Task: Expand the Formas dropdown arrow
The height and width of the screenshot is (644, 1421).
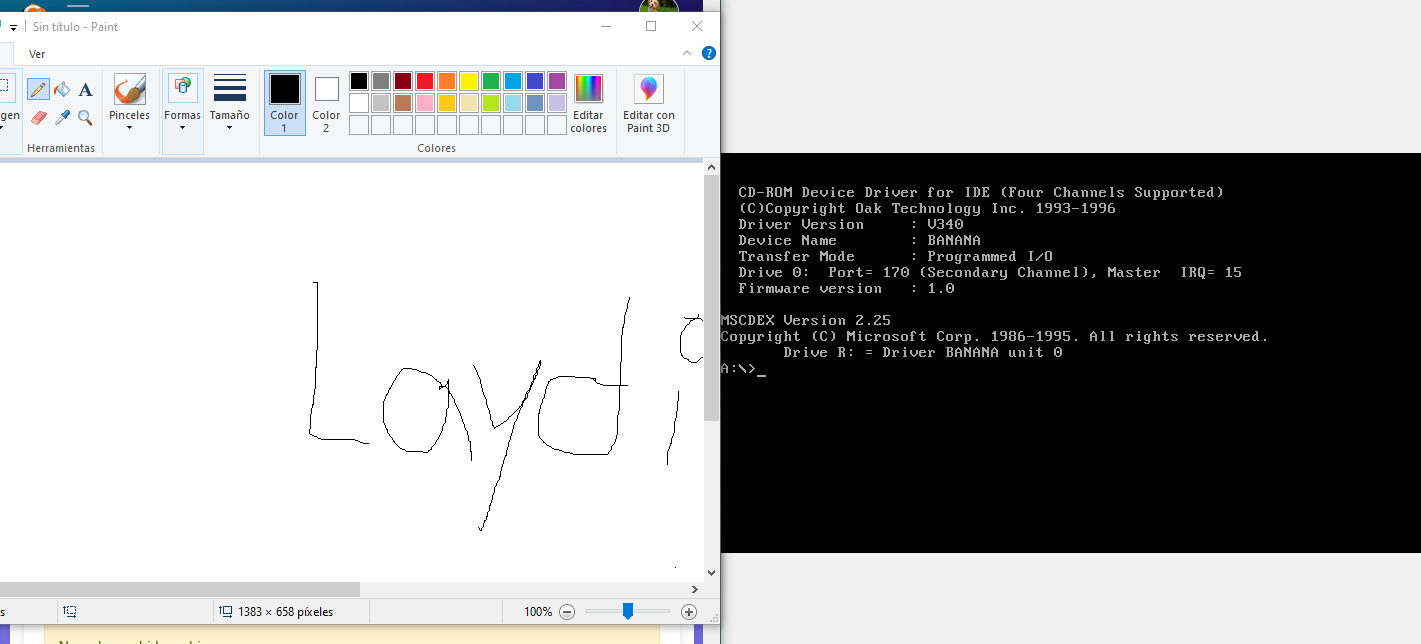Action: [x=182, y=128]
